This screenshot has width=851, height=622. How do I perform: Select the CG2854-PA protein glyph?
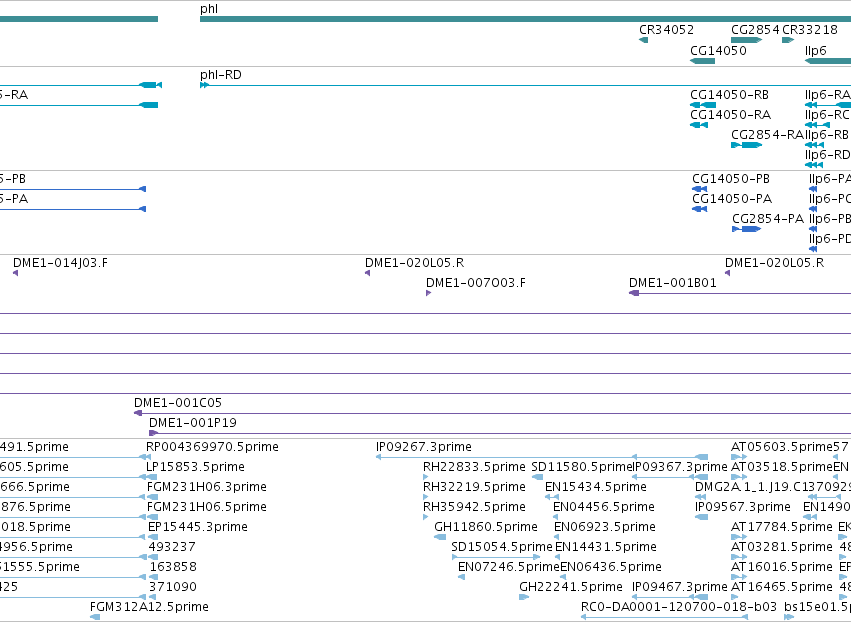(746, 229)
